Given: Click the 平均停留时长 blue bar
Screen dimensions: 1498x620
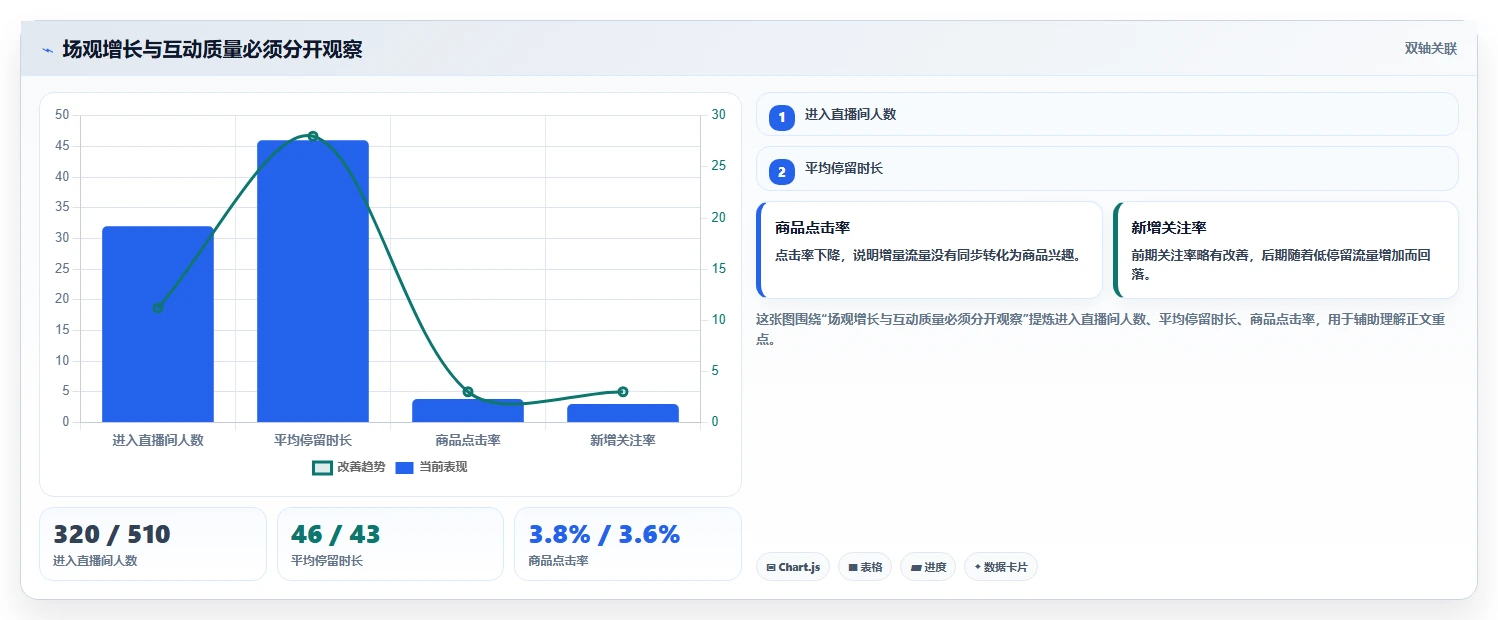Looking at the screenshot, I should coord(313,281).
